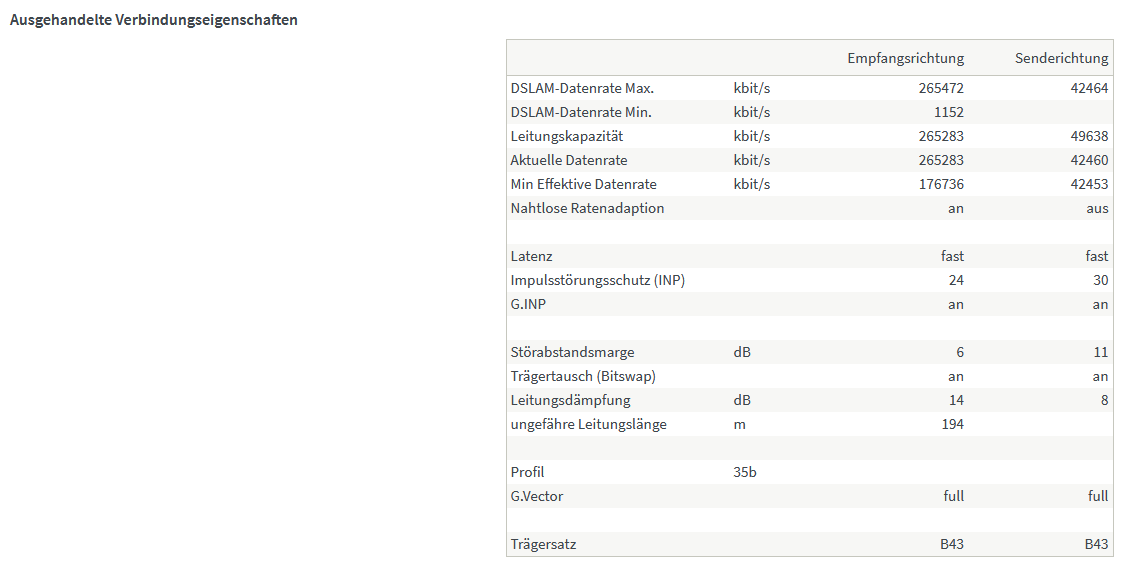
Task: Select the Aktuelle Datenrate label
Action: pos(568,160)
